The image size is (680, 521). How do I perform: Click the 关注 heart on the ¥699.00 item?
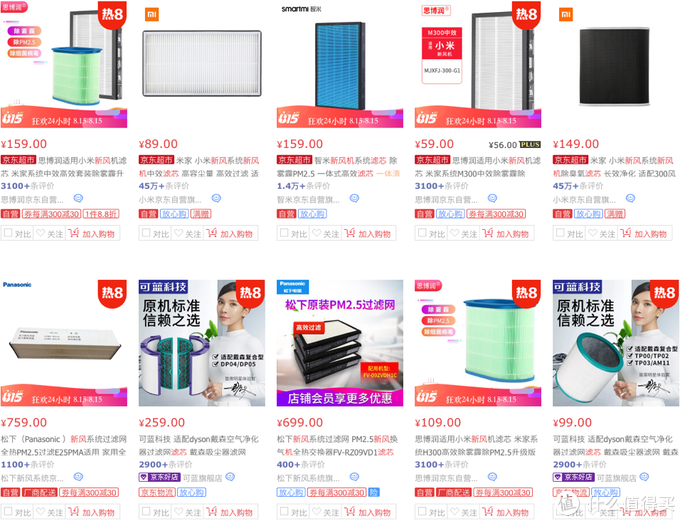pos(326,512)
